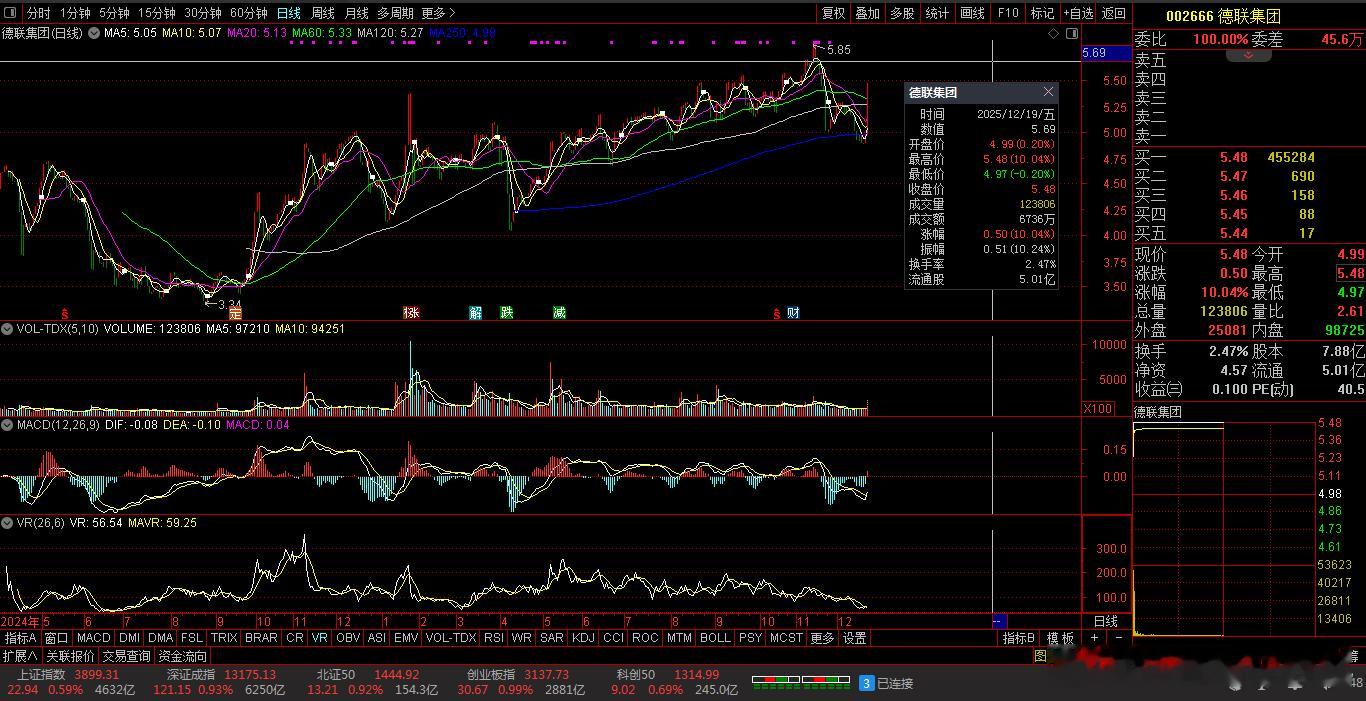Open 更多 indicators in the bottom bar

pyautogui.click(x=822, y=638)
